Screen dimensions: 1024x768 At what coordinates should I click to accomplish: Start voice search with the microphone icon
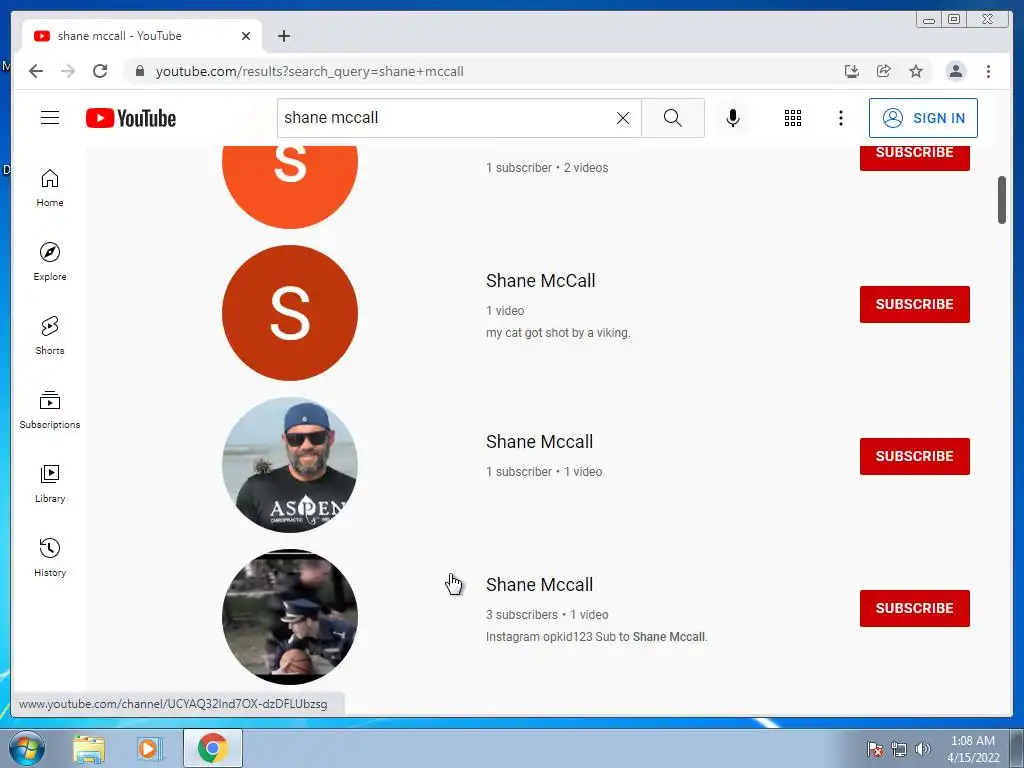(733, 118)
